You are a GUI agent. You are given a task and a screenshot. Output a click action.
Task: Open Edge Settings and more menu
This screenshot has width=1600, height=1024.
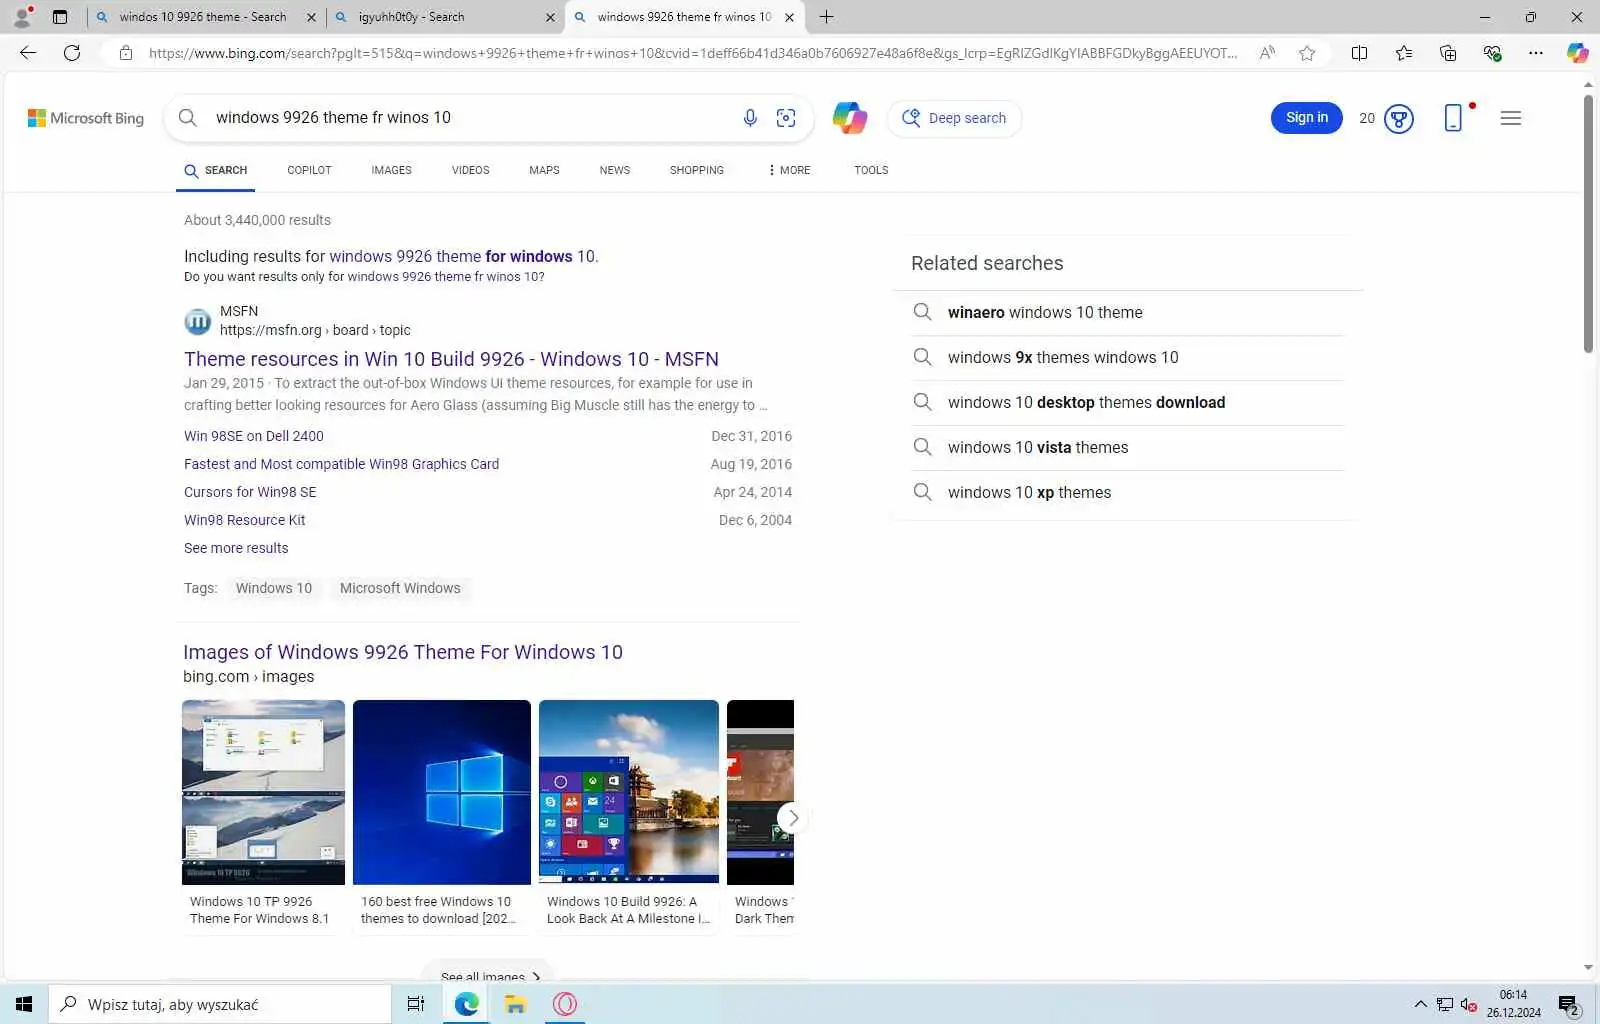(x=1536, y=53)
